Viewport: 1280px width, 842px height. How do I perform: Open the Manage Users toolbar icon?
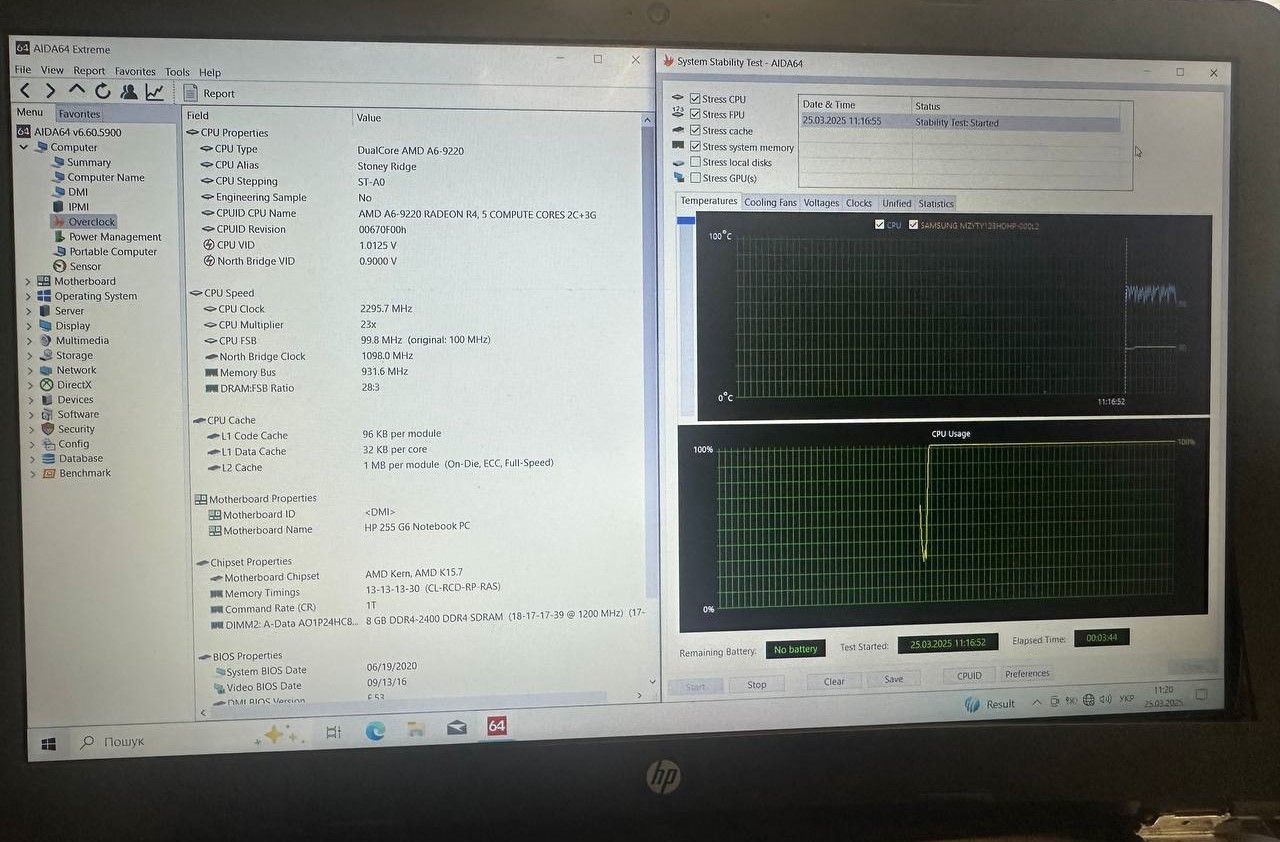[x=129, y=92]
